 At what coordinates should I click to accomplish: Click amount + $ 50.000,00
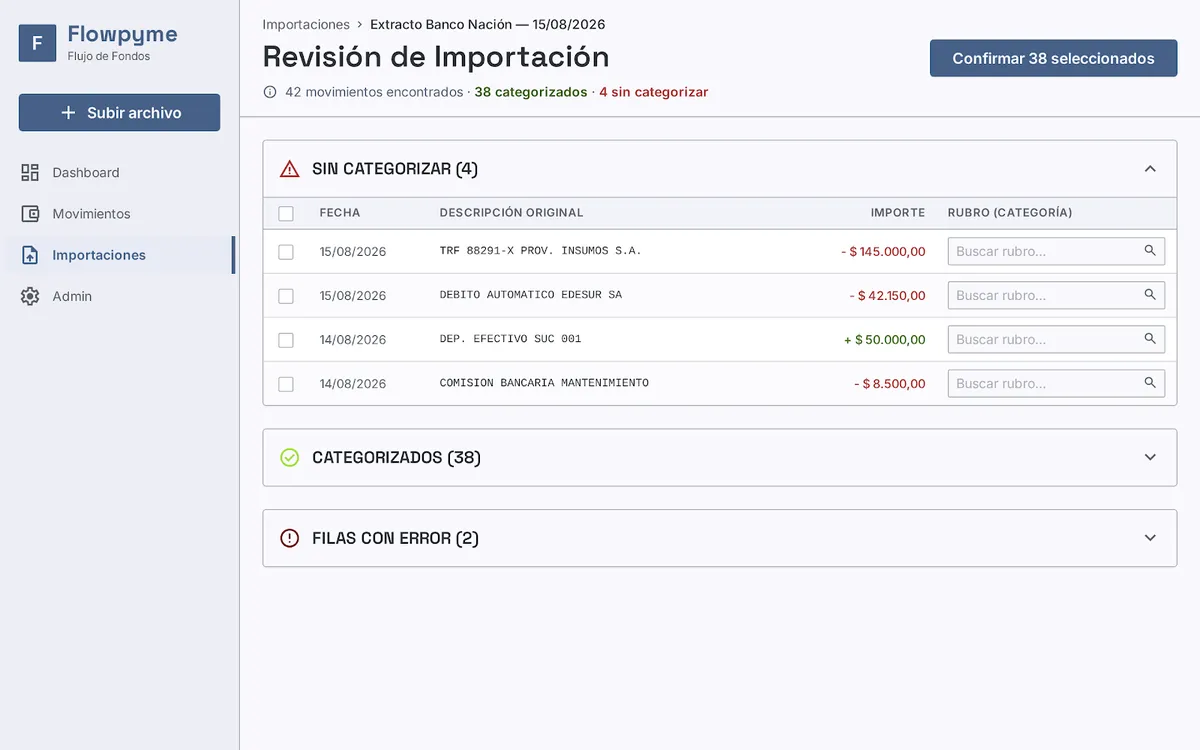[885, 340]
